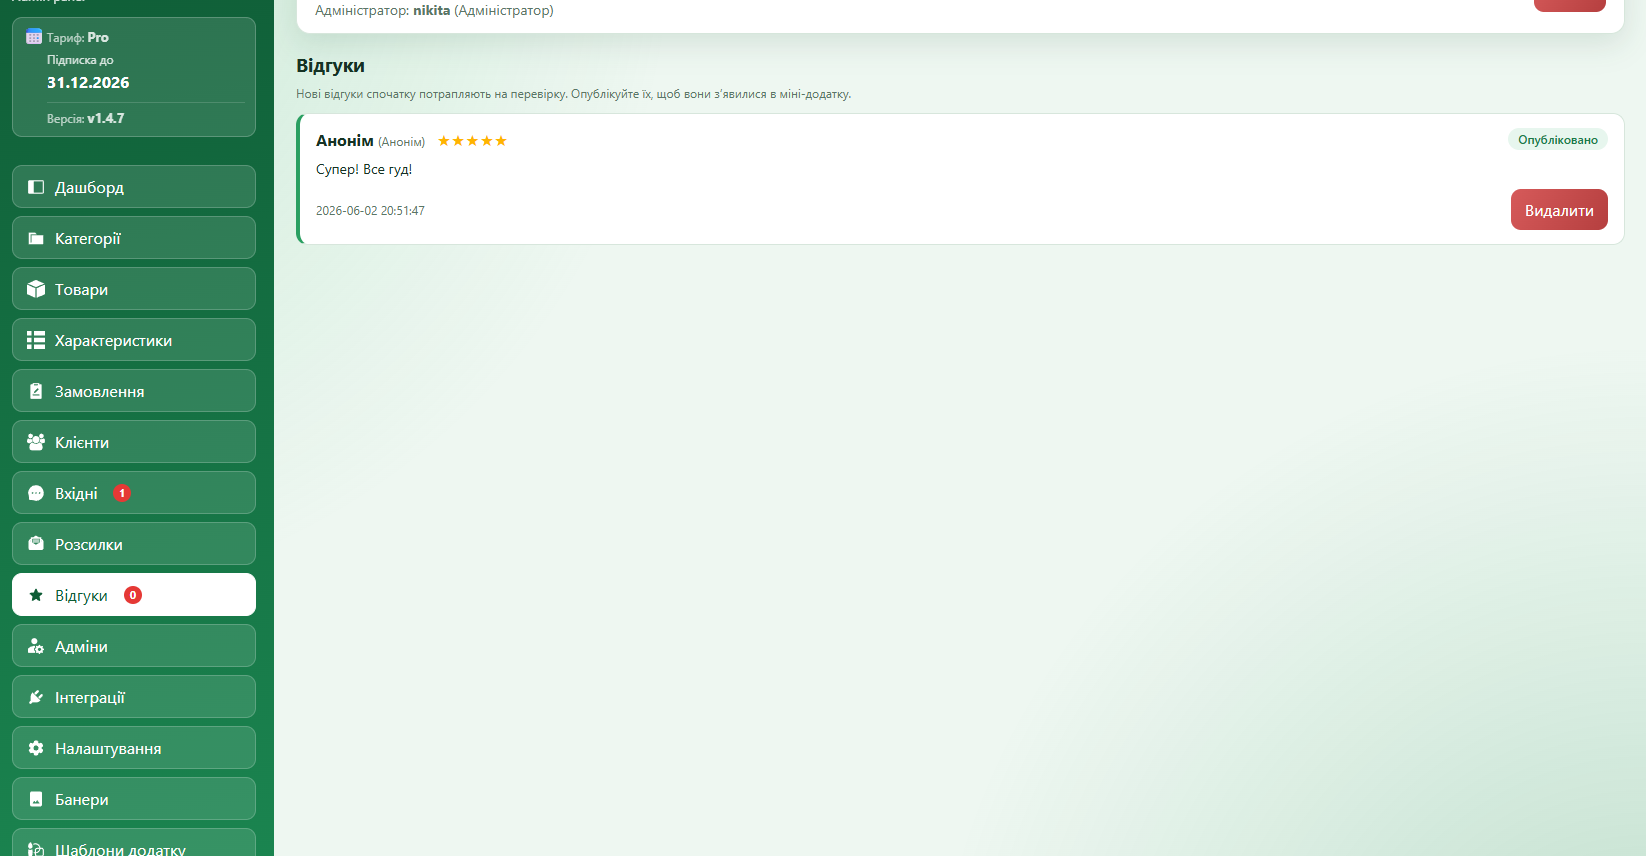This screenshot has height=856, width=1646.
Task: Go to Категорії section
Action: coord(134,238)
